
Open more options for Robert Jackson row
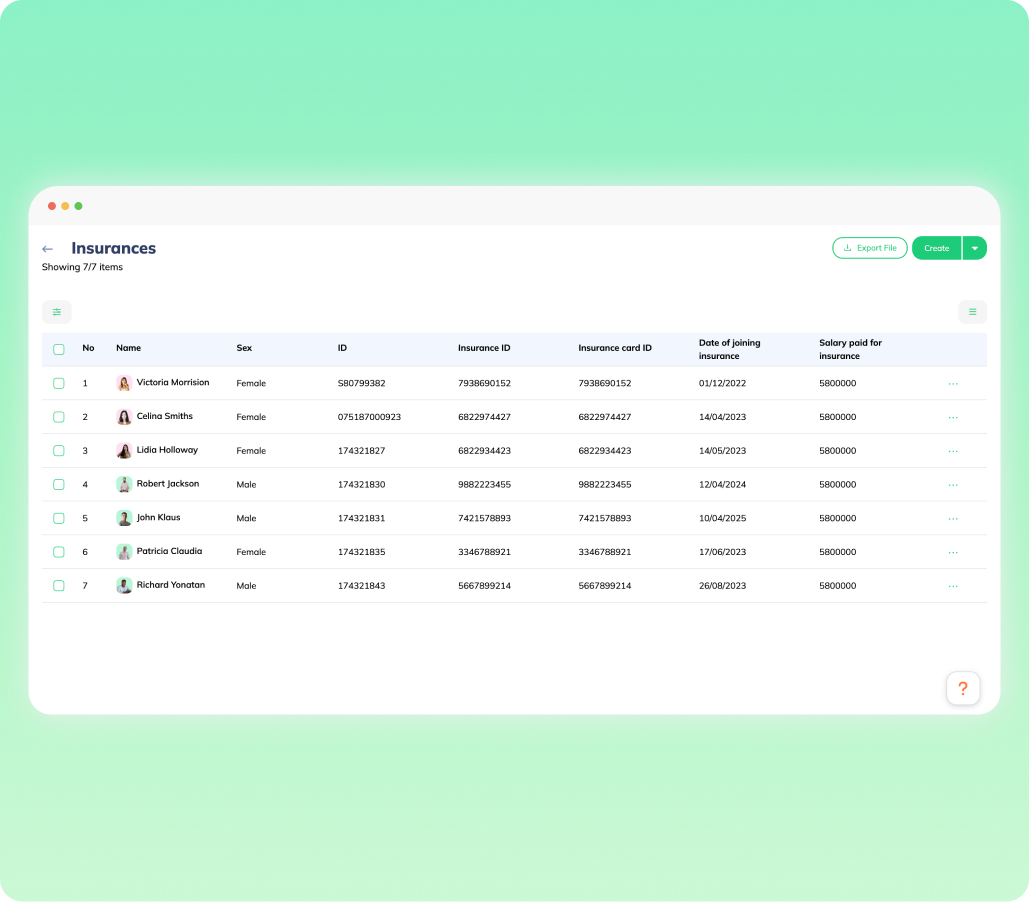tap(953, 485)
